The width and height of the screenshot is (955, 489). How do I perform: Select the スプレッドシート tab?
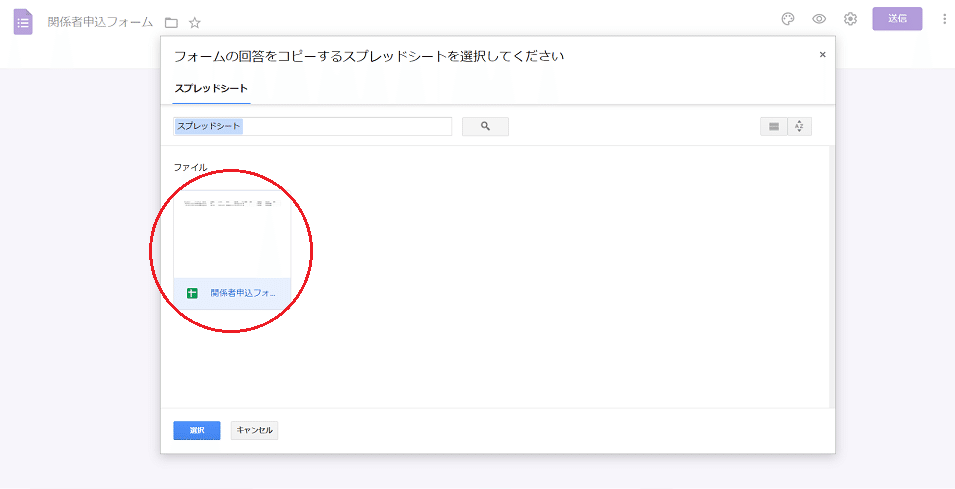(x=211, y=89)
